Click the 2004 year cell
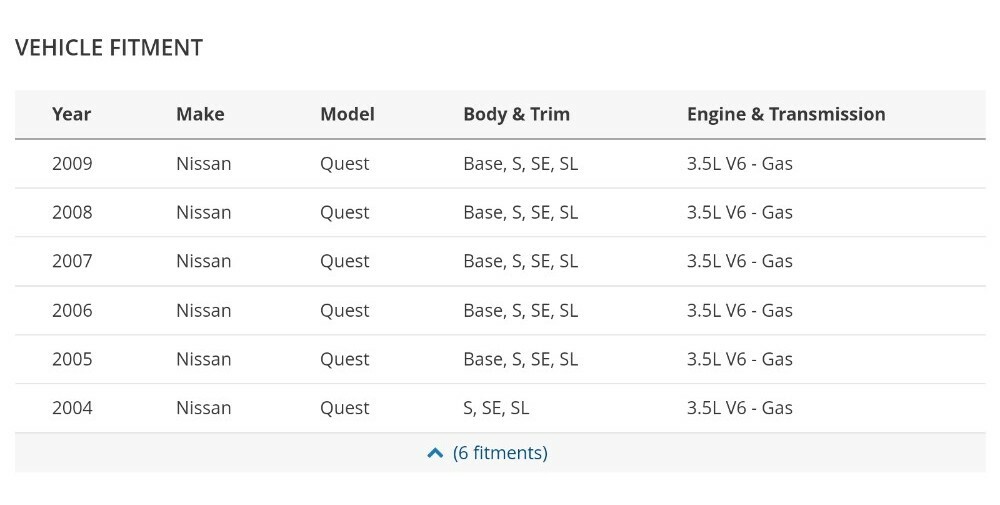Viewport: 1000px width, 505px height. (72, 408)
